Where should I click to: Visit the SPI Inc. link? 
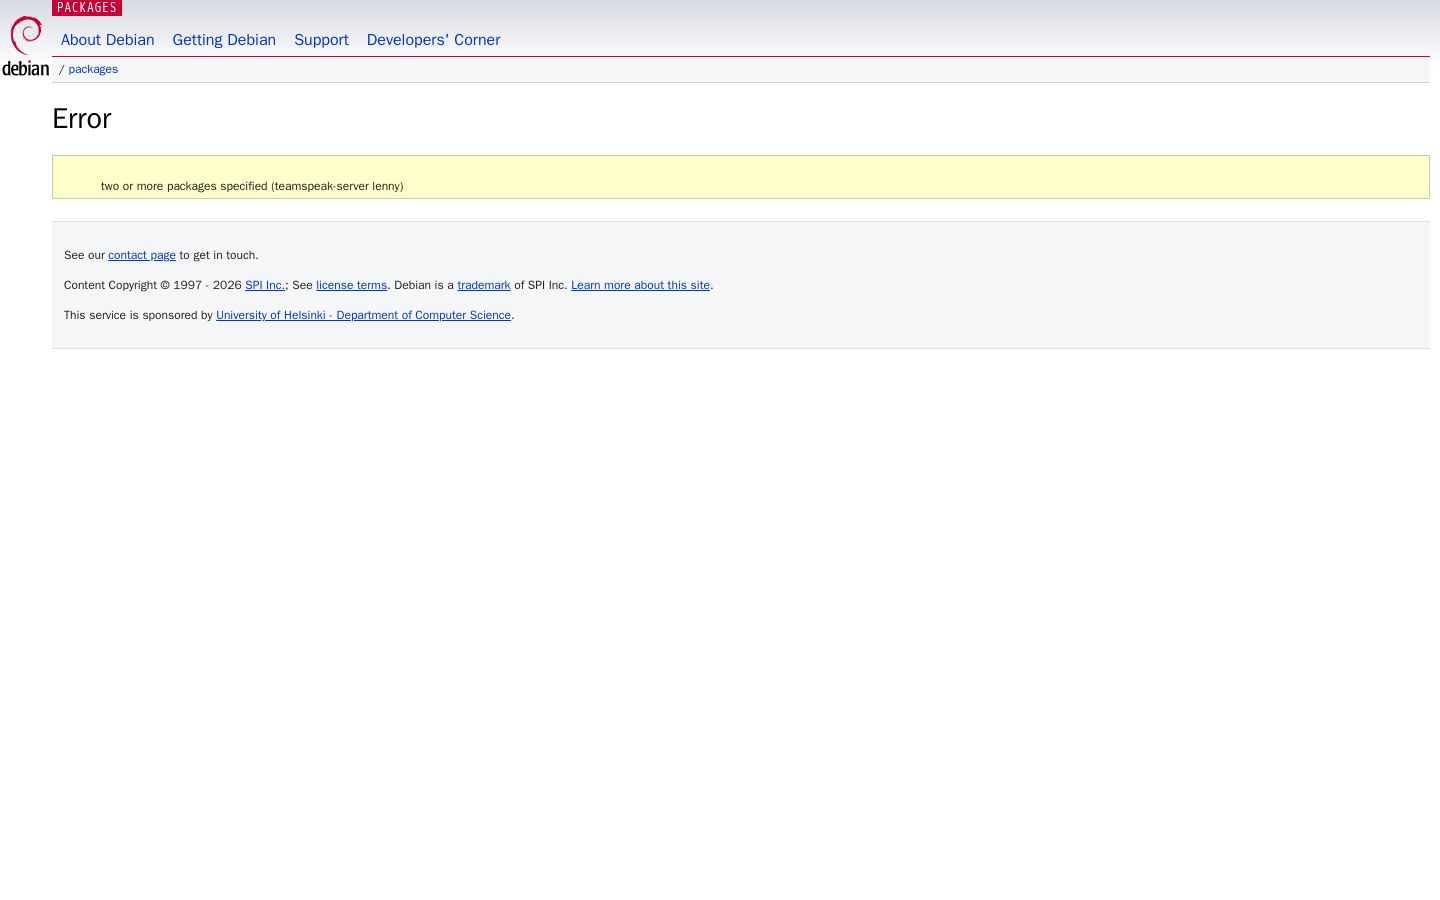pyautogui.click(x=265, y=285)
